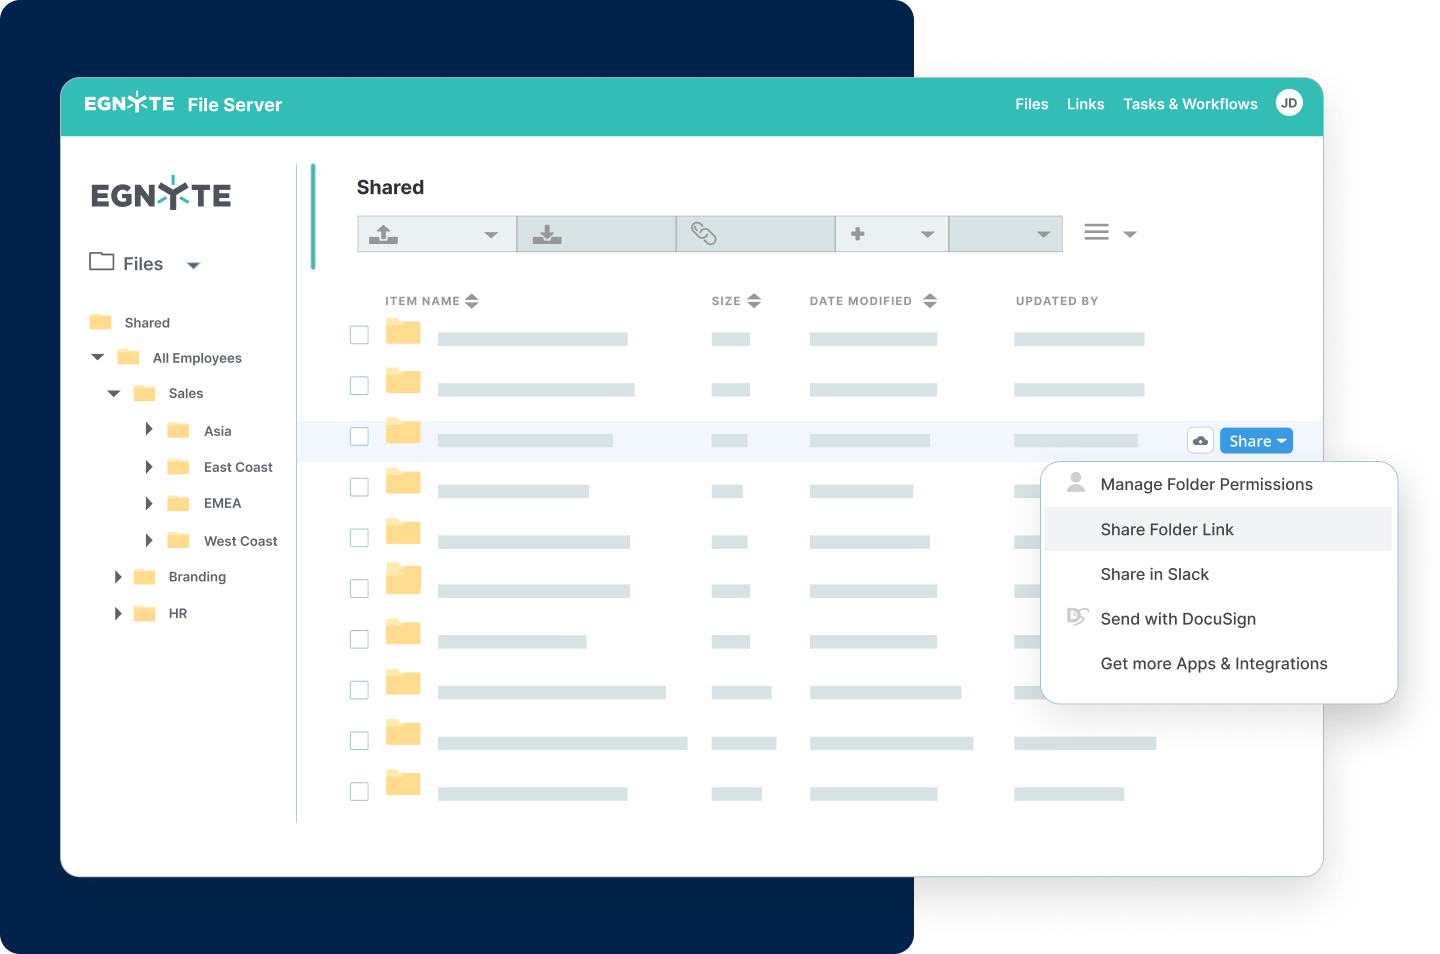Open Tasks & Workflows in the top bar
The height and width of the screenshot is (954, 1440).
click(x=1190, y=104)
